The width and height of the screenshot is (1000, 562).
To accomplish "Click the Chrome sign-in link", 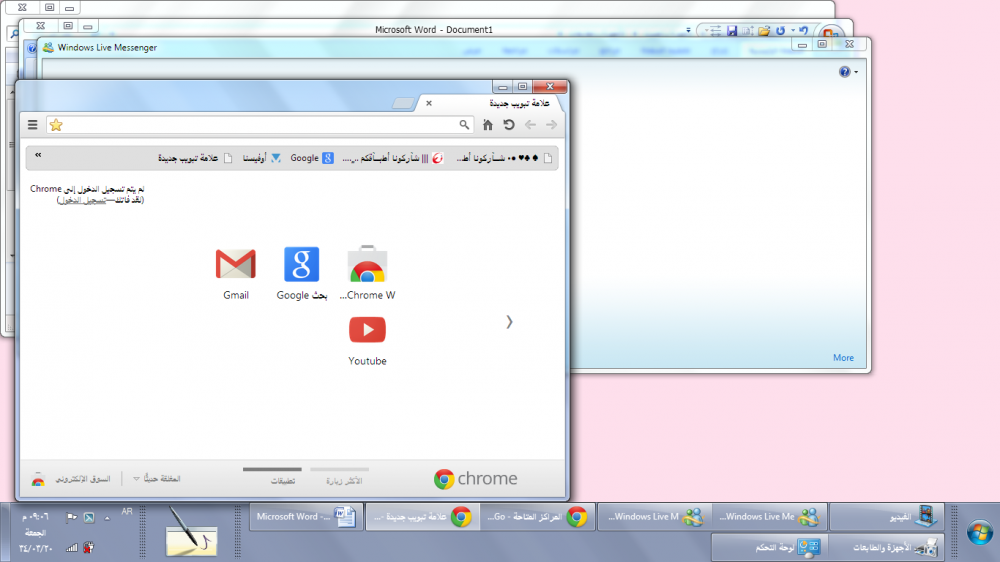I will 82,200.
